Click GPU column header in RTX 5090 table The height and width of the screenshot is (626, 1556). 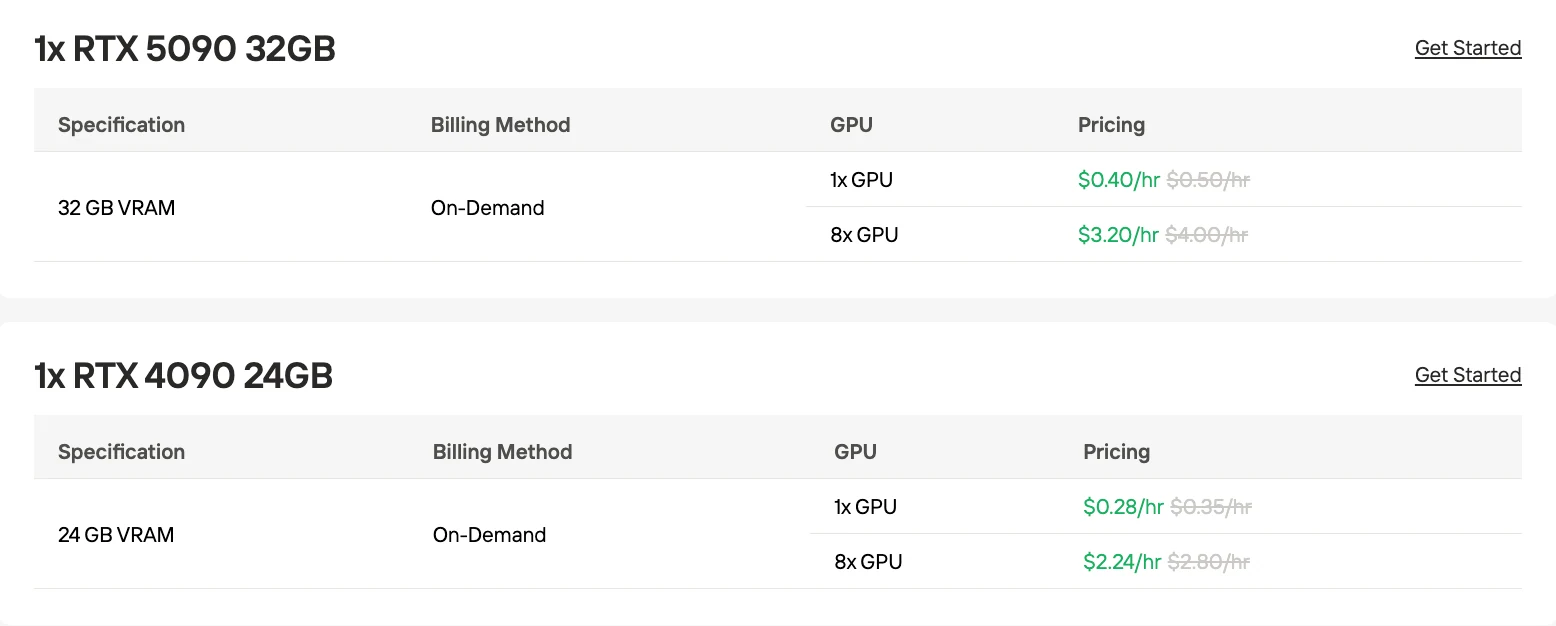pyautogui.click(x=851, y=125)
